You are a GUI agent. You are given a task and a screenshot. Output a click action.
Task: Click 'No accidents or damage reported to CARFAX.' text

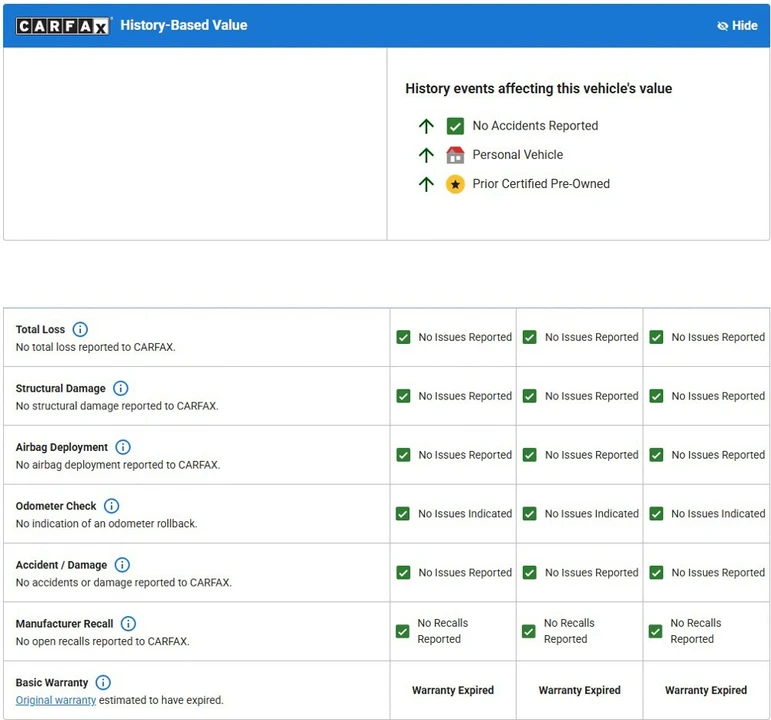point(124,583)
